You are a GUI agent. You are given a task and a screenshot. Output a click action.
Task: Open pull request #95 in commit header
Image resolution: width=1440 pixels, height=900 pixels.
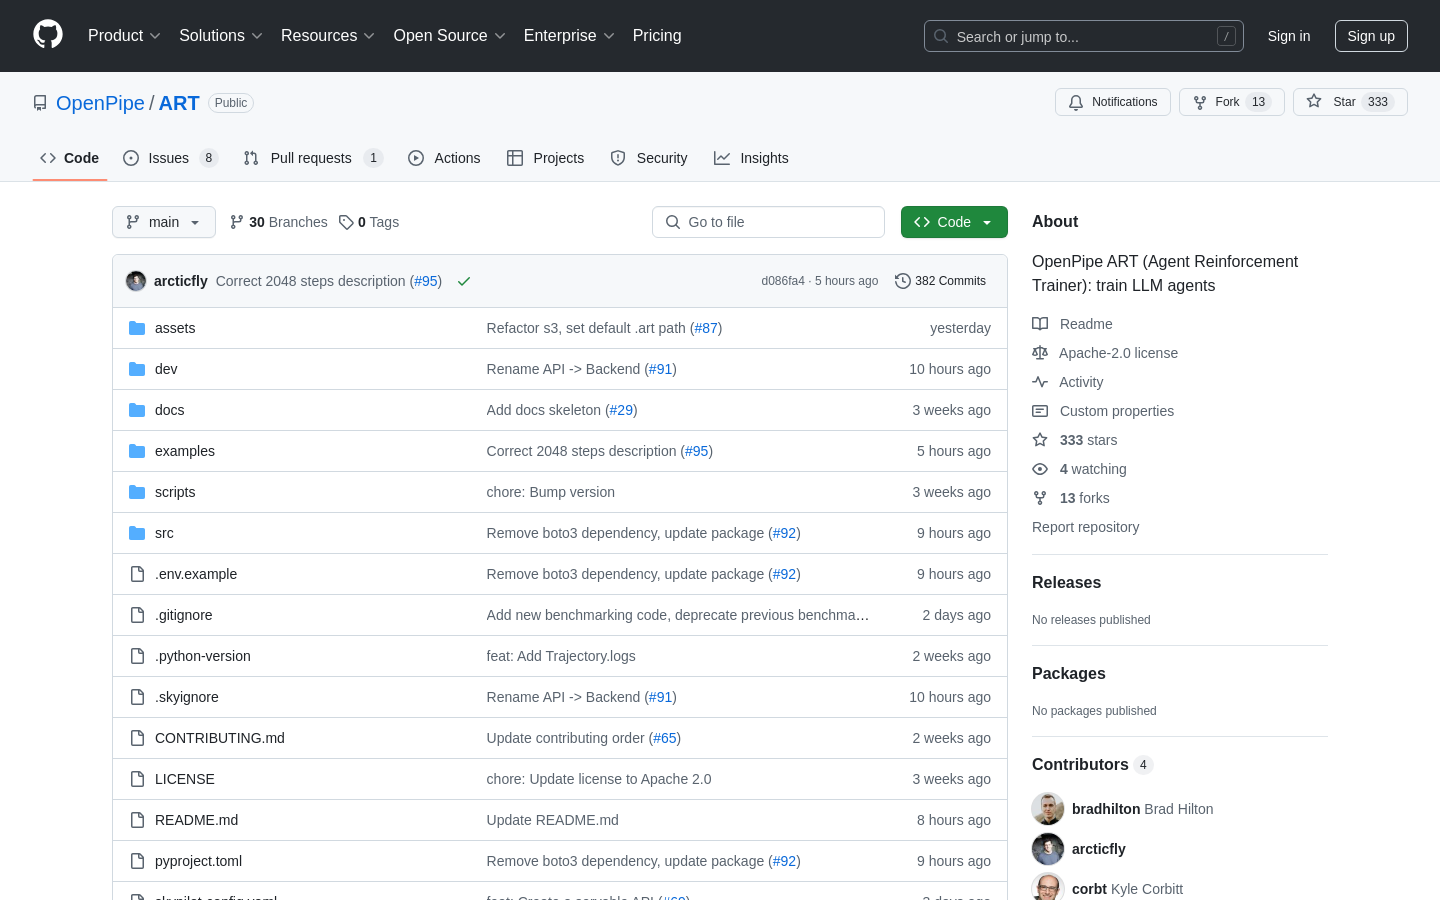[427, 281]
